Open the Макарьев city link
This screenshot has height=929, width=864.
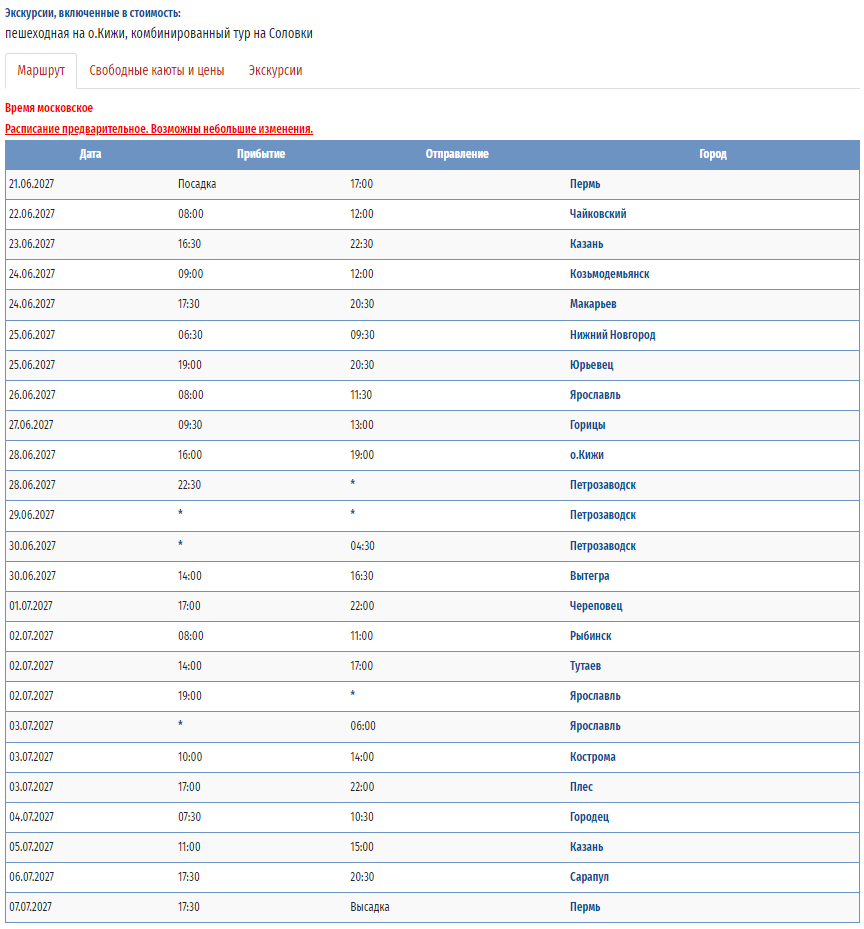593,304
